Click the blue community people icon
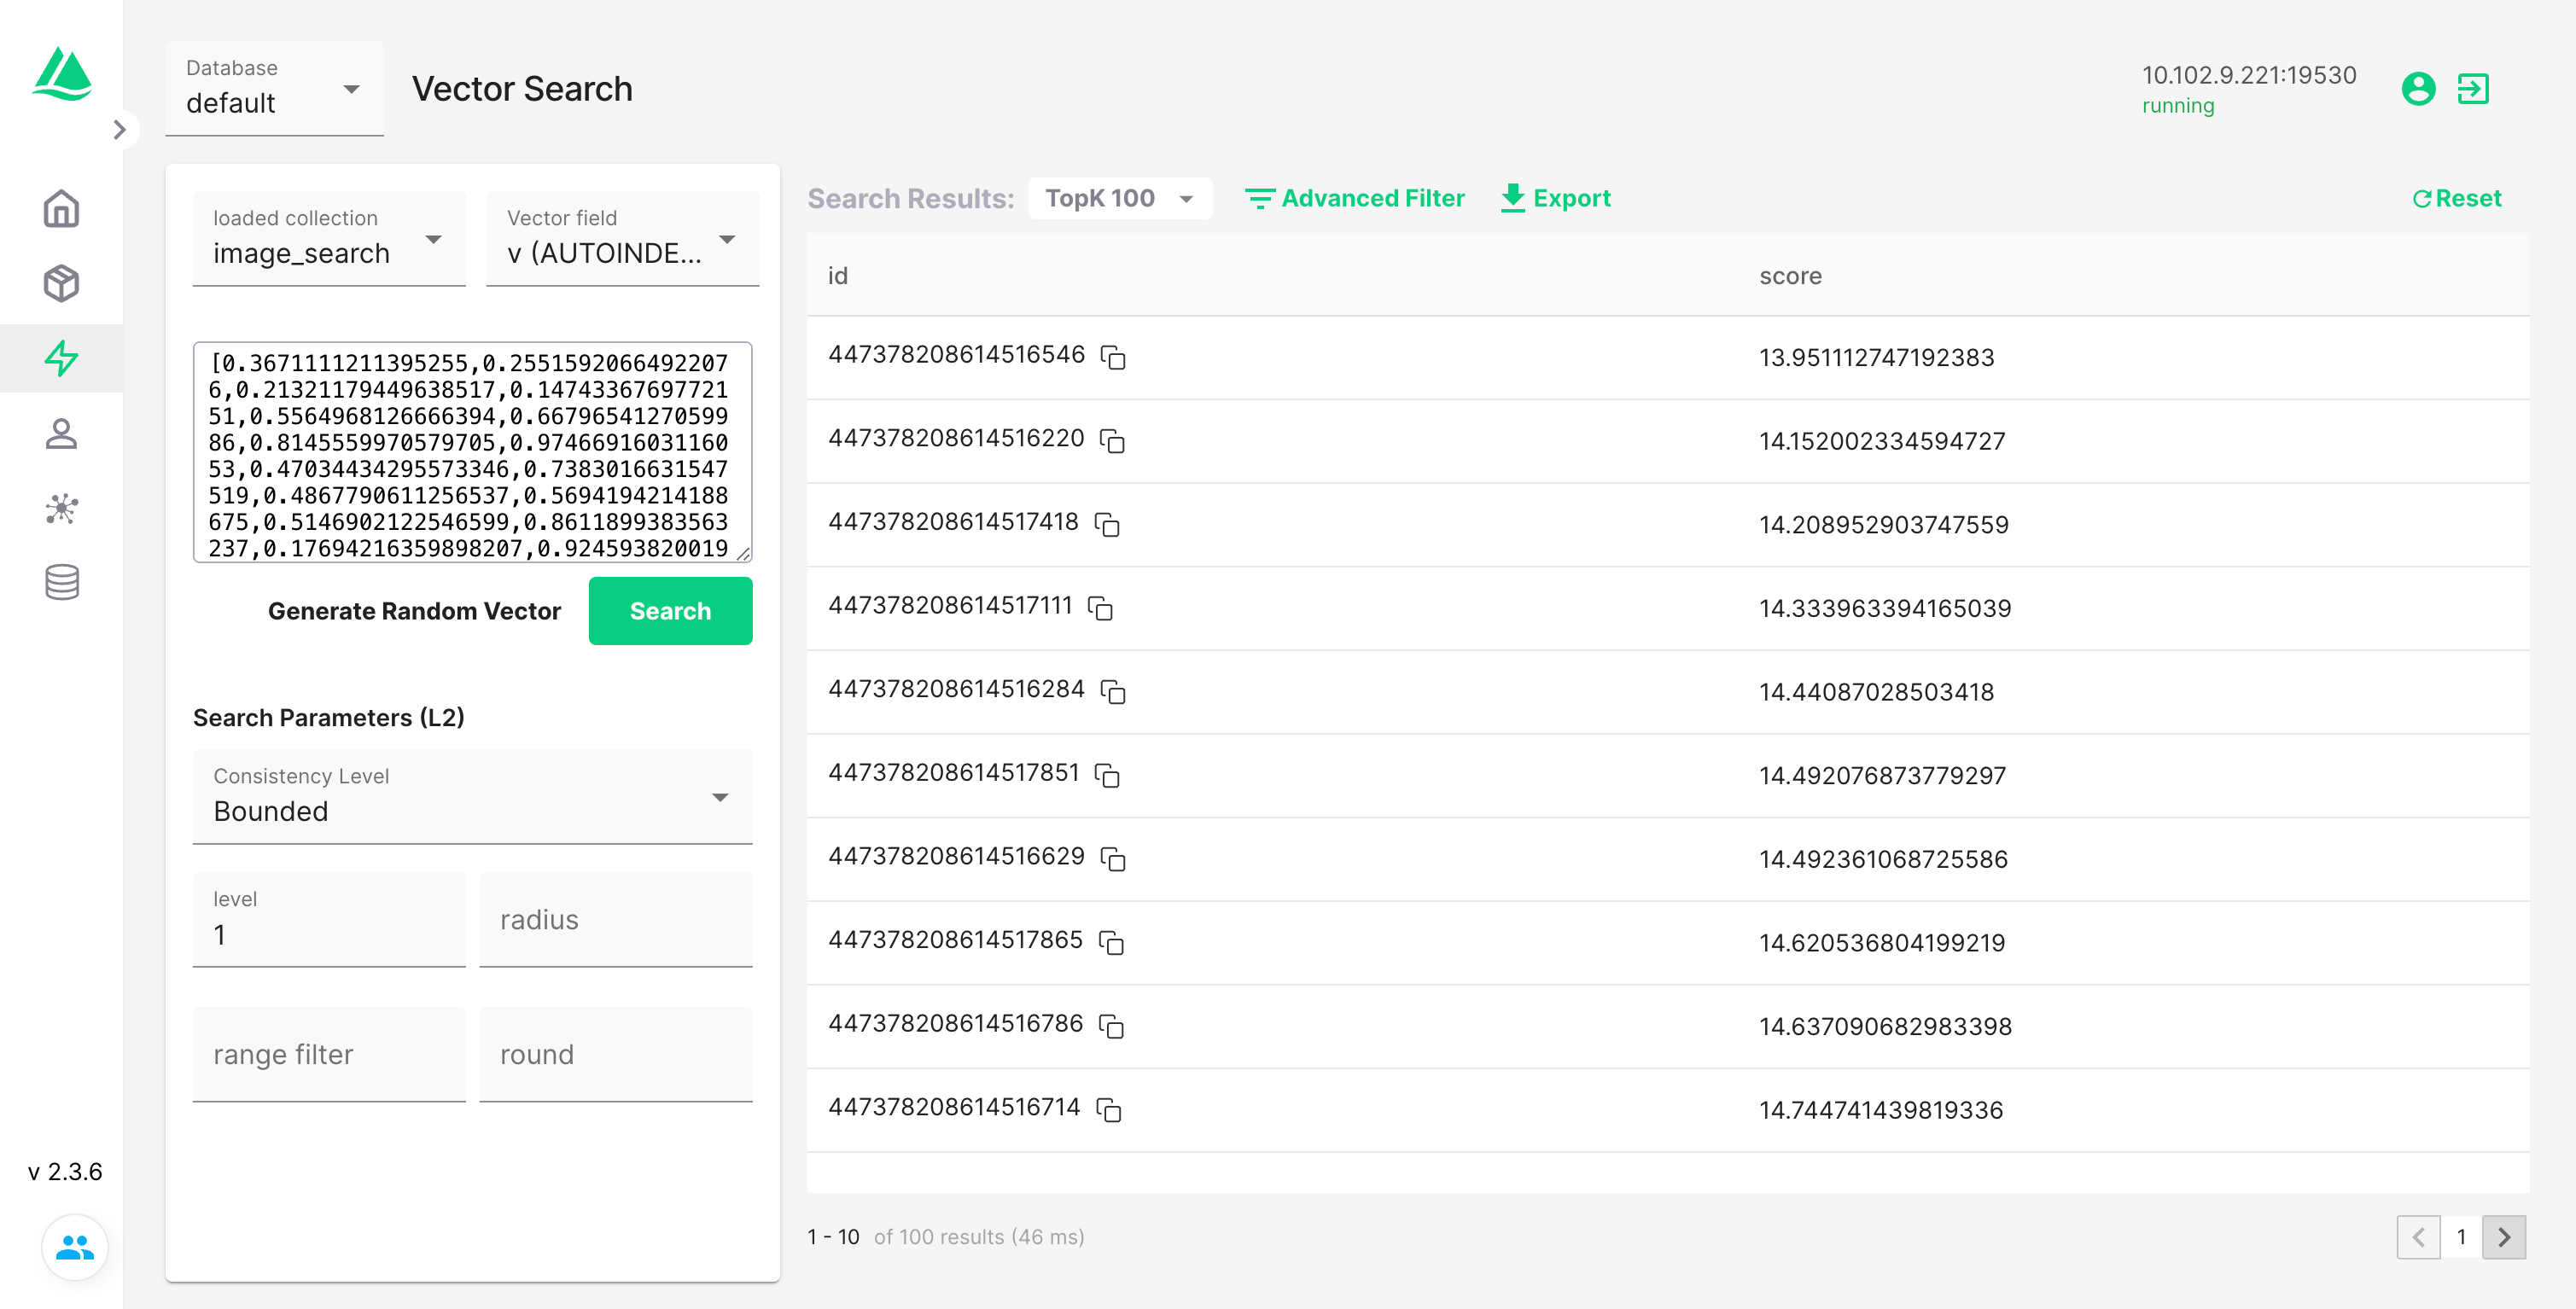 [x=75, y=1247]
